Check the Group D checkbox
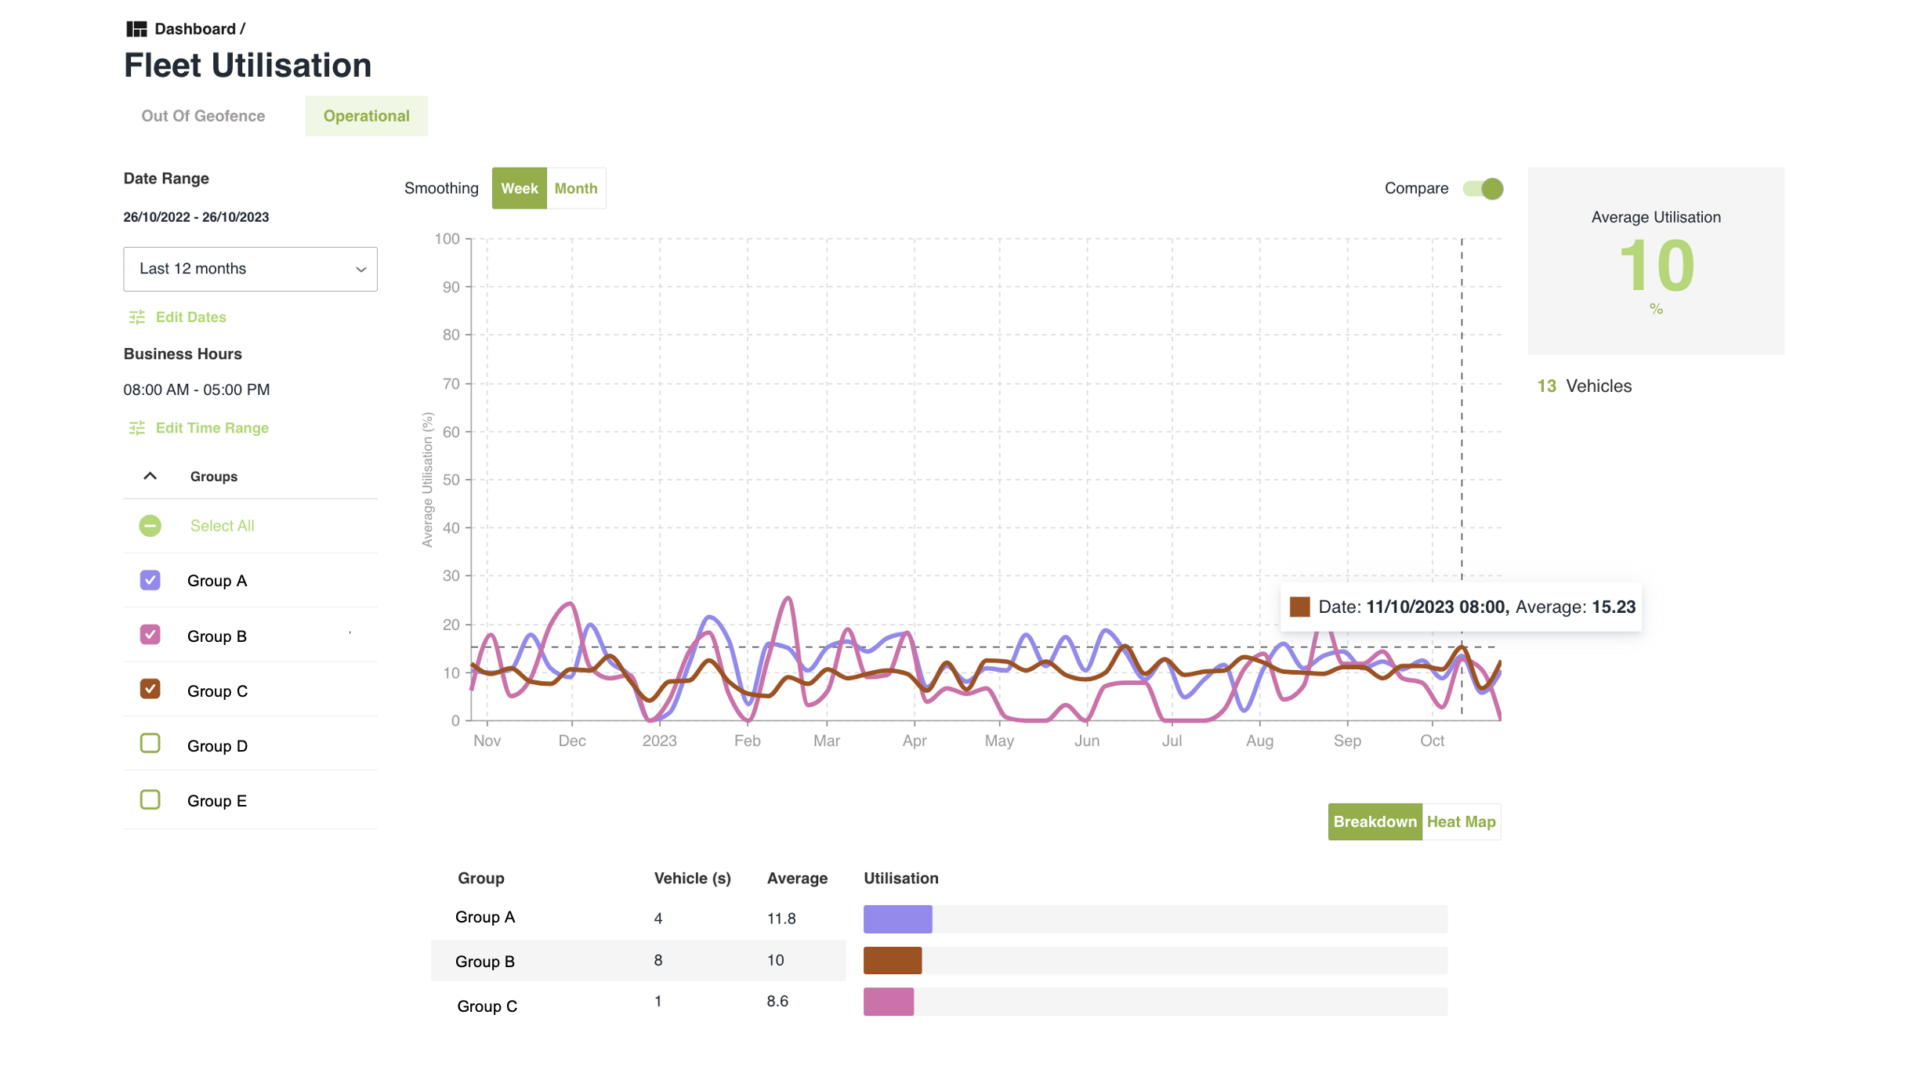 point(150,744)
